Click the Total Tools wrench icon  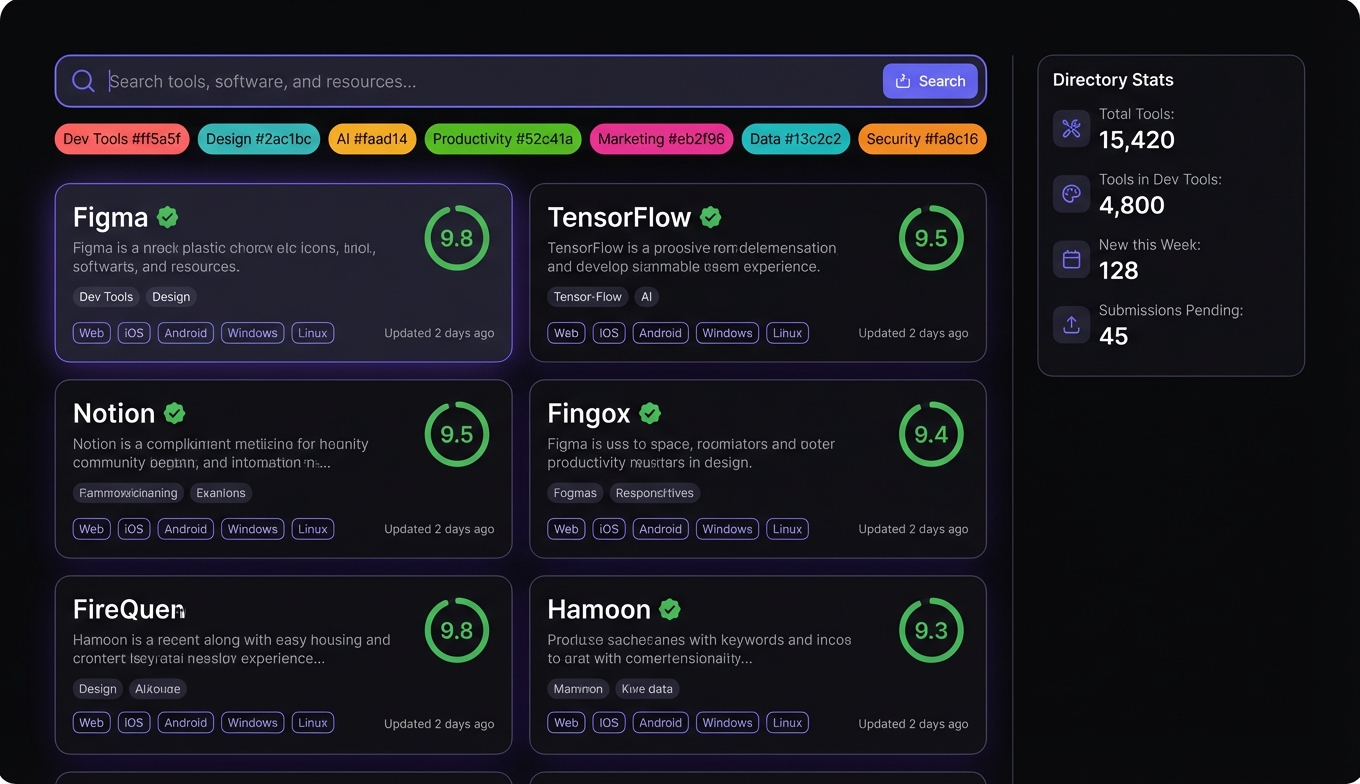coord(1071,128)
